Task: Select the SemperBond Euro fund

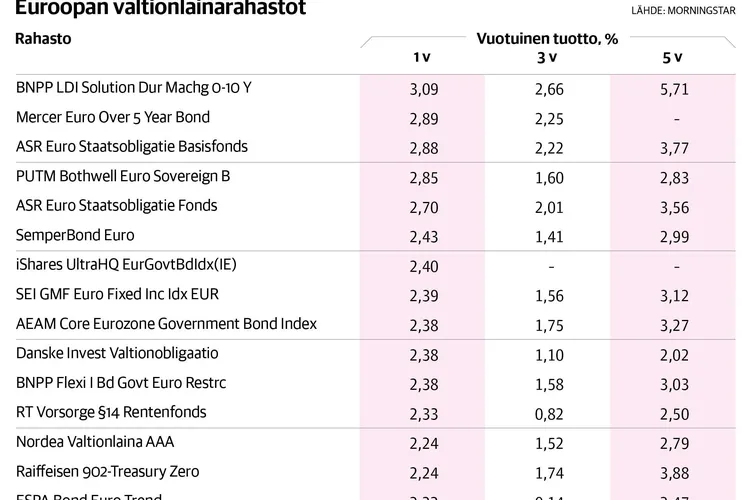Action: tap(75, 235)
